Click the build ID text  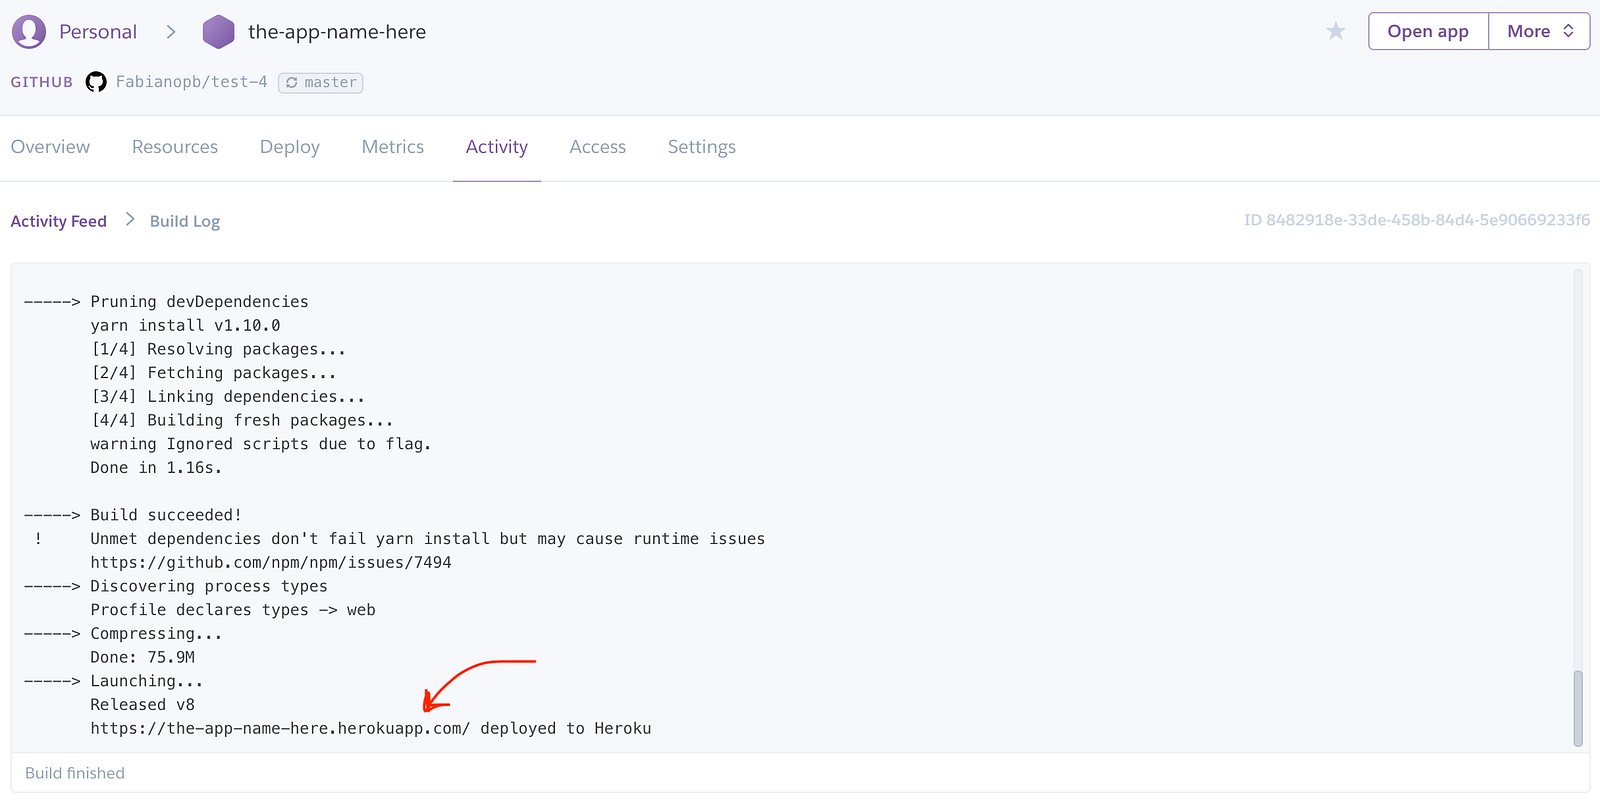point(1417,220)
